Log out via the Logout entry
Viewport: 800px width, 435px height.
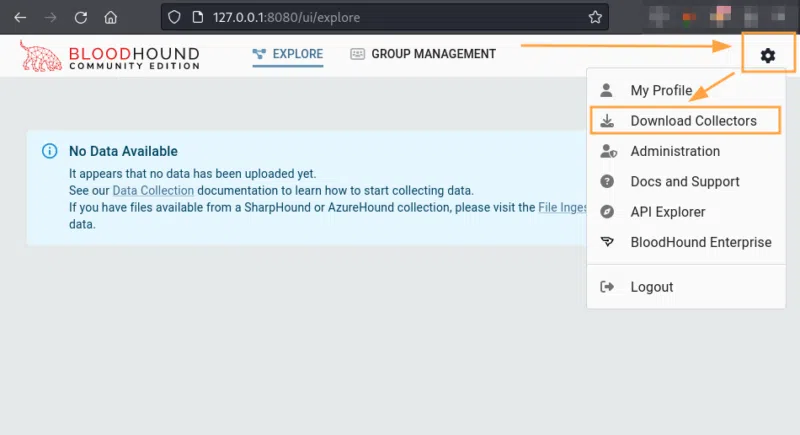686,287
